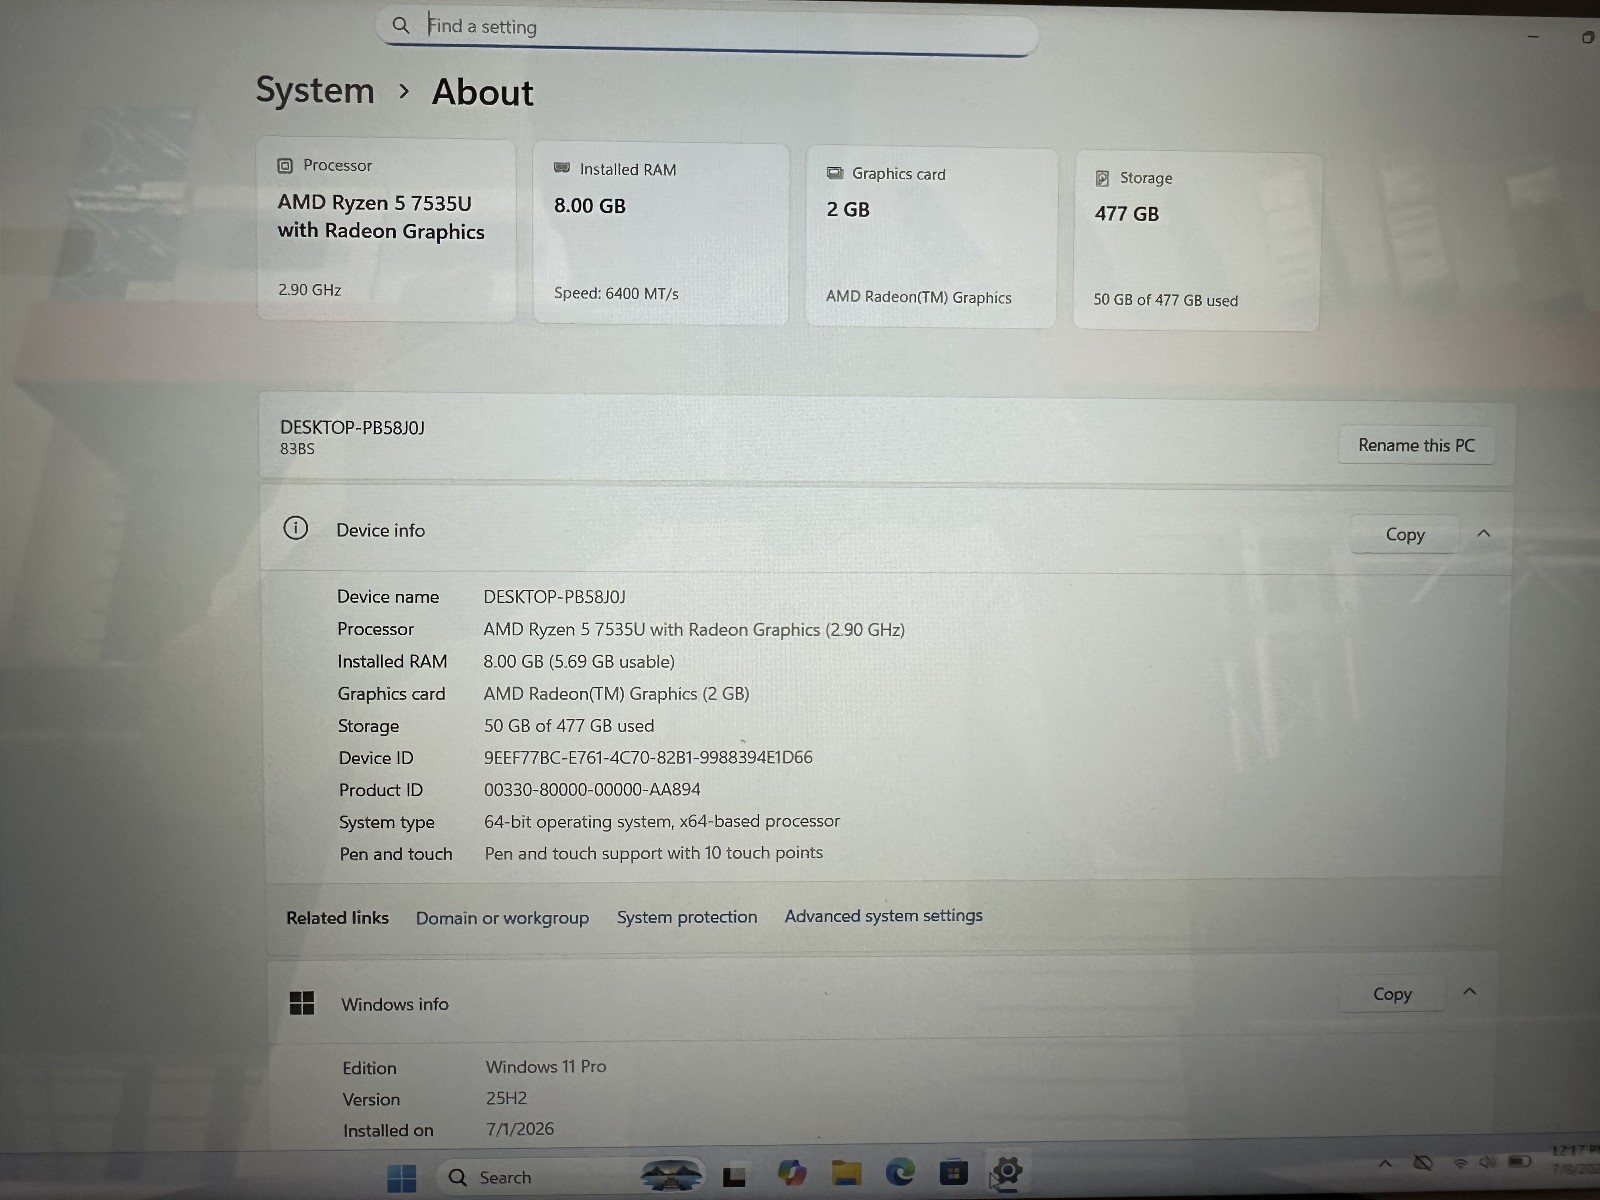Click the Graphics card icon
Screen dimensions: 1600x1200
835,173
